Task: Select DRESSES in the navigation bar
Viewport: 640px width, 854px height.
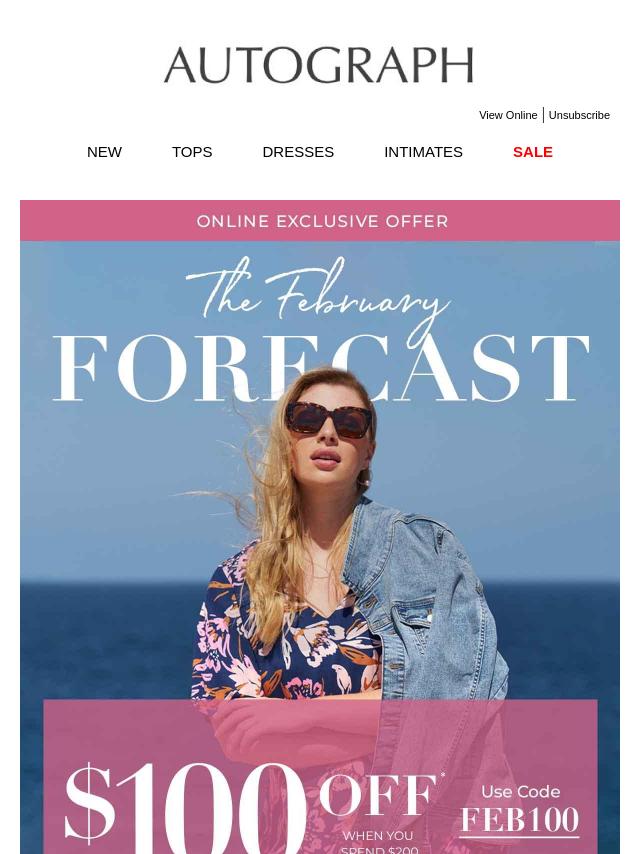Action: pos(298,152)
